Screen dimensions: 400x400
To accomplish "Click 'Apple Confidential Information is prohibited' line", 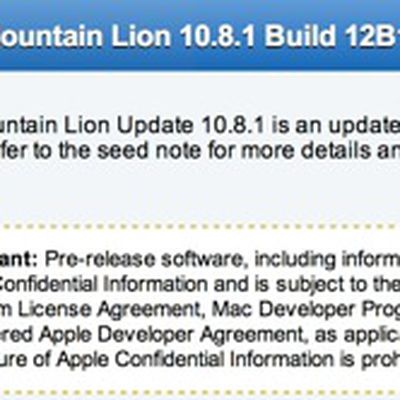I will 228,360.
